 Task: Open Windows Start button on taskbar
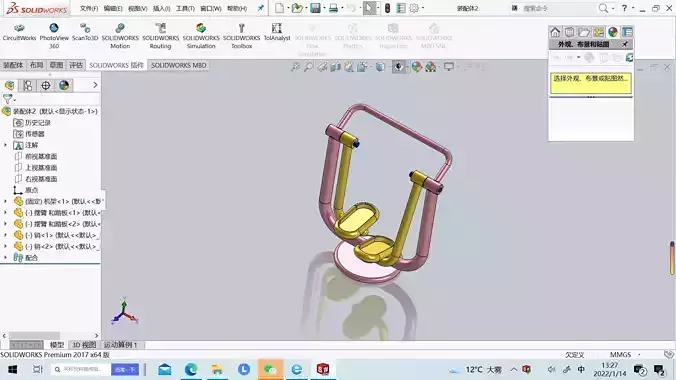point(12,369)
